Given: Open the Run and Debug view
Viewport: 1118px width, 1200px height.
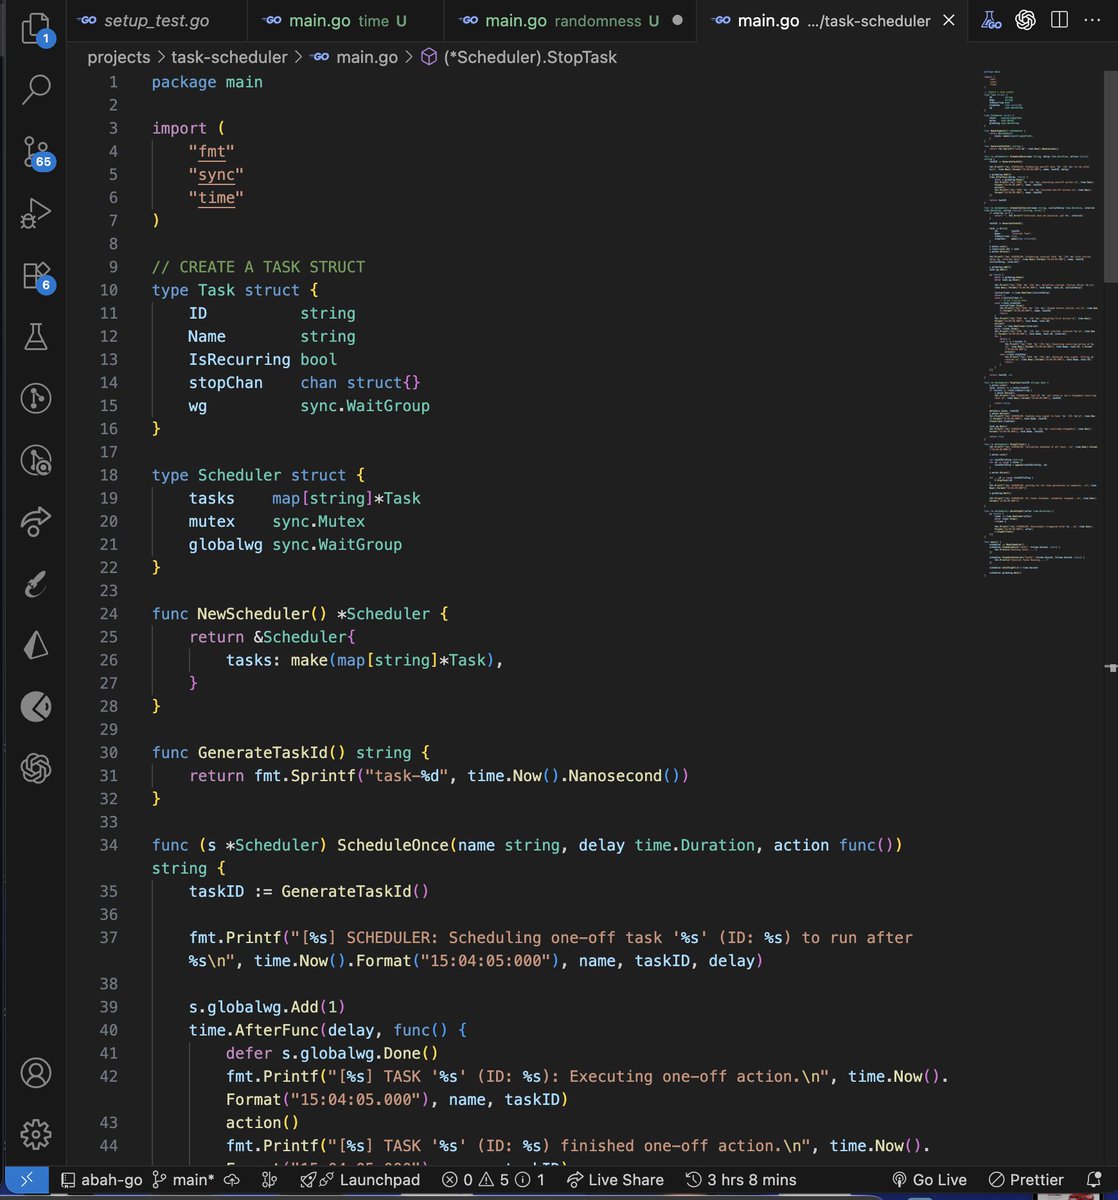Looking at the screenshot, I should click(36, 212).
